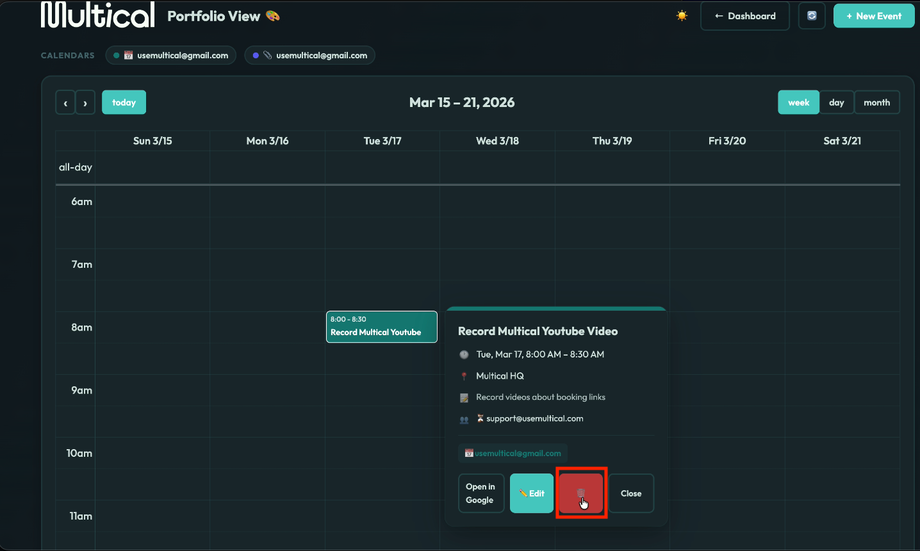Select the Thu 3/19 column header
The height and width of the screenshot is (551, 920).
coord(612,141)
